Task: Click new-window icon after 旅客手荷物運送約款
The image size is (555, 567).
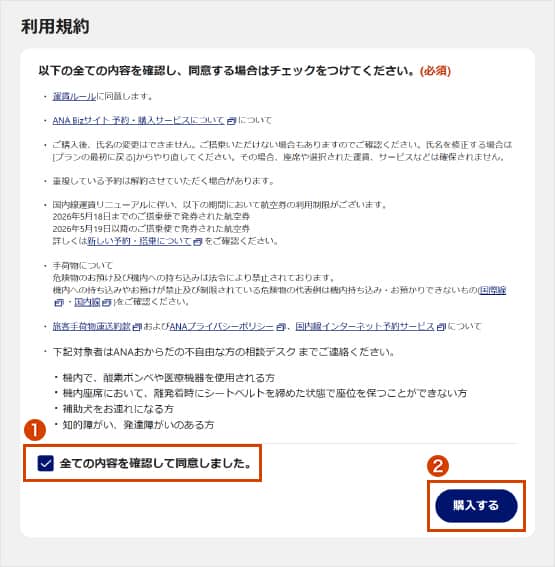Action: (137, 327)
